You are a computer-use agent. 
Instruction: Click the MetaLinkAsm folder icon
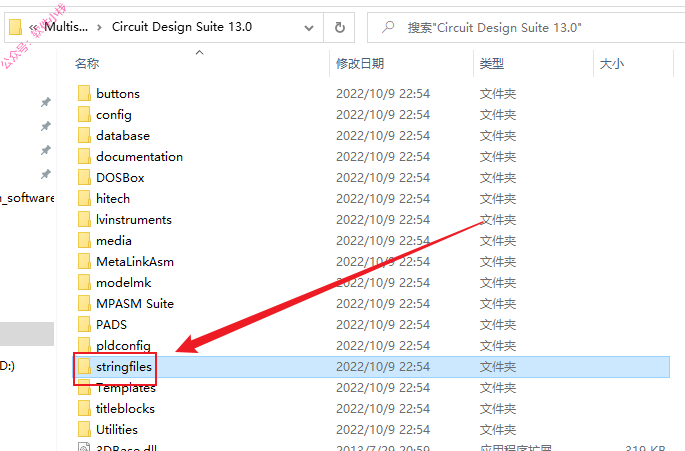[84, 261]
